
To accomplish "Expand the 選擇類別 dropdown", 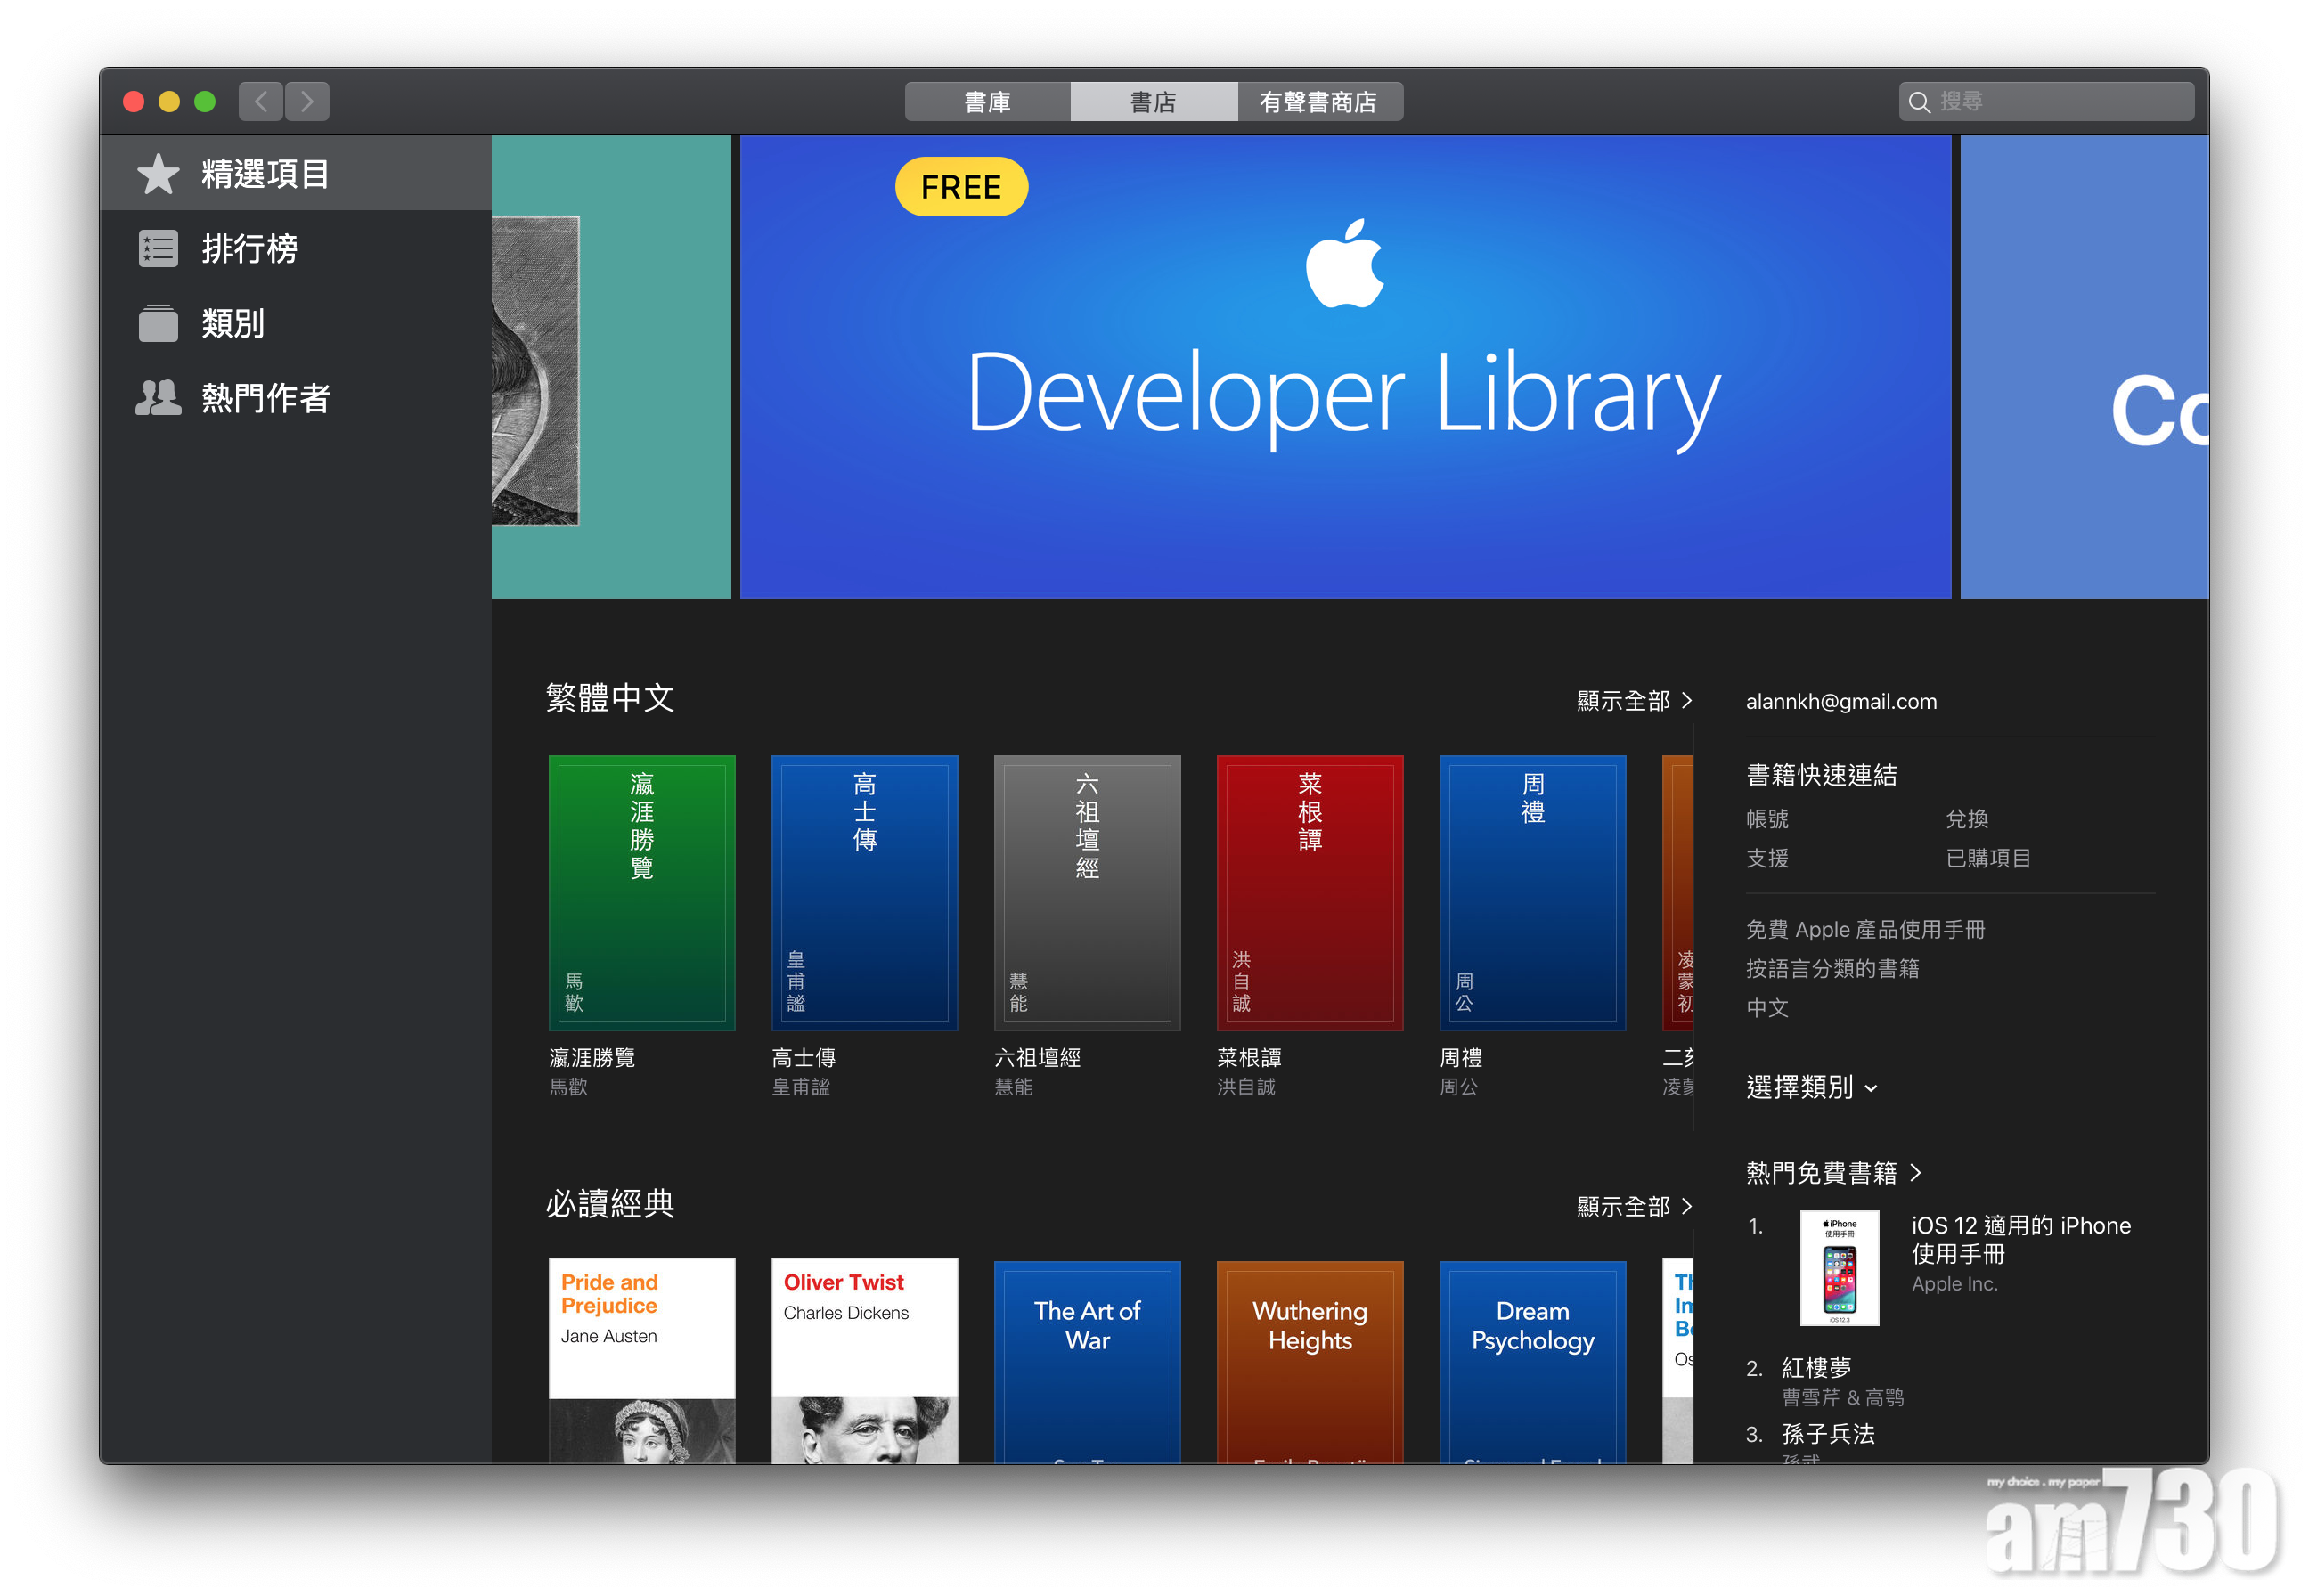I will point(1812,1087).
